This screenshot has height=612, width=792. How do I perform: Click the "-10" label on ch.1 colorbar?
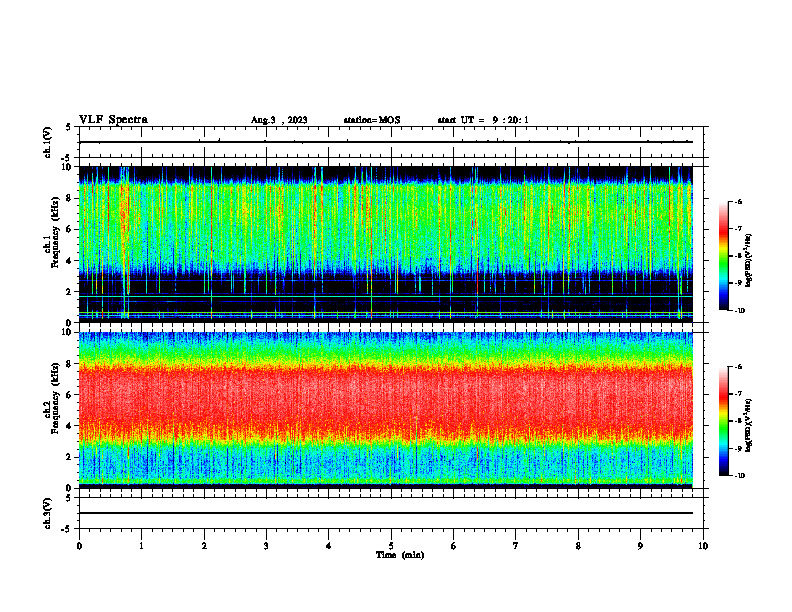pos(740,311)
